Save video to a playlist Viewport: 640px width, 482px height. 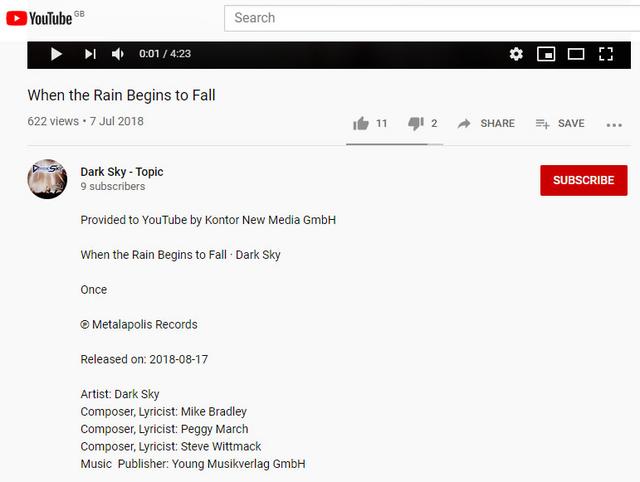[x=560, y=123]
